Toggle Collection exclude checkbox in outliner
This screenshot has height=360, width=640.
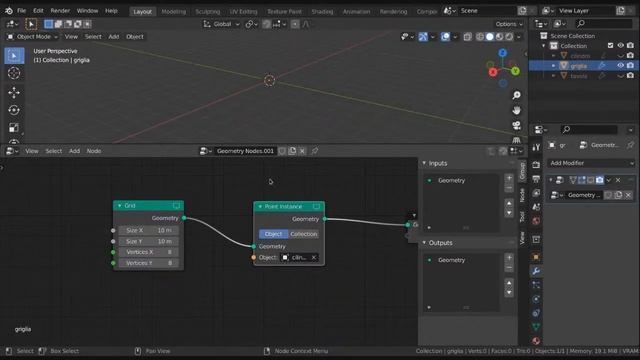pos(610,46)
